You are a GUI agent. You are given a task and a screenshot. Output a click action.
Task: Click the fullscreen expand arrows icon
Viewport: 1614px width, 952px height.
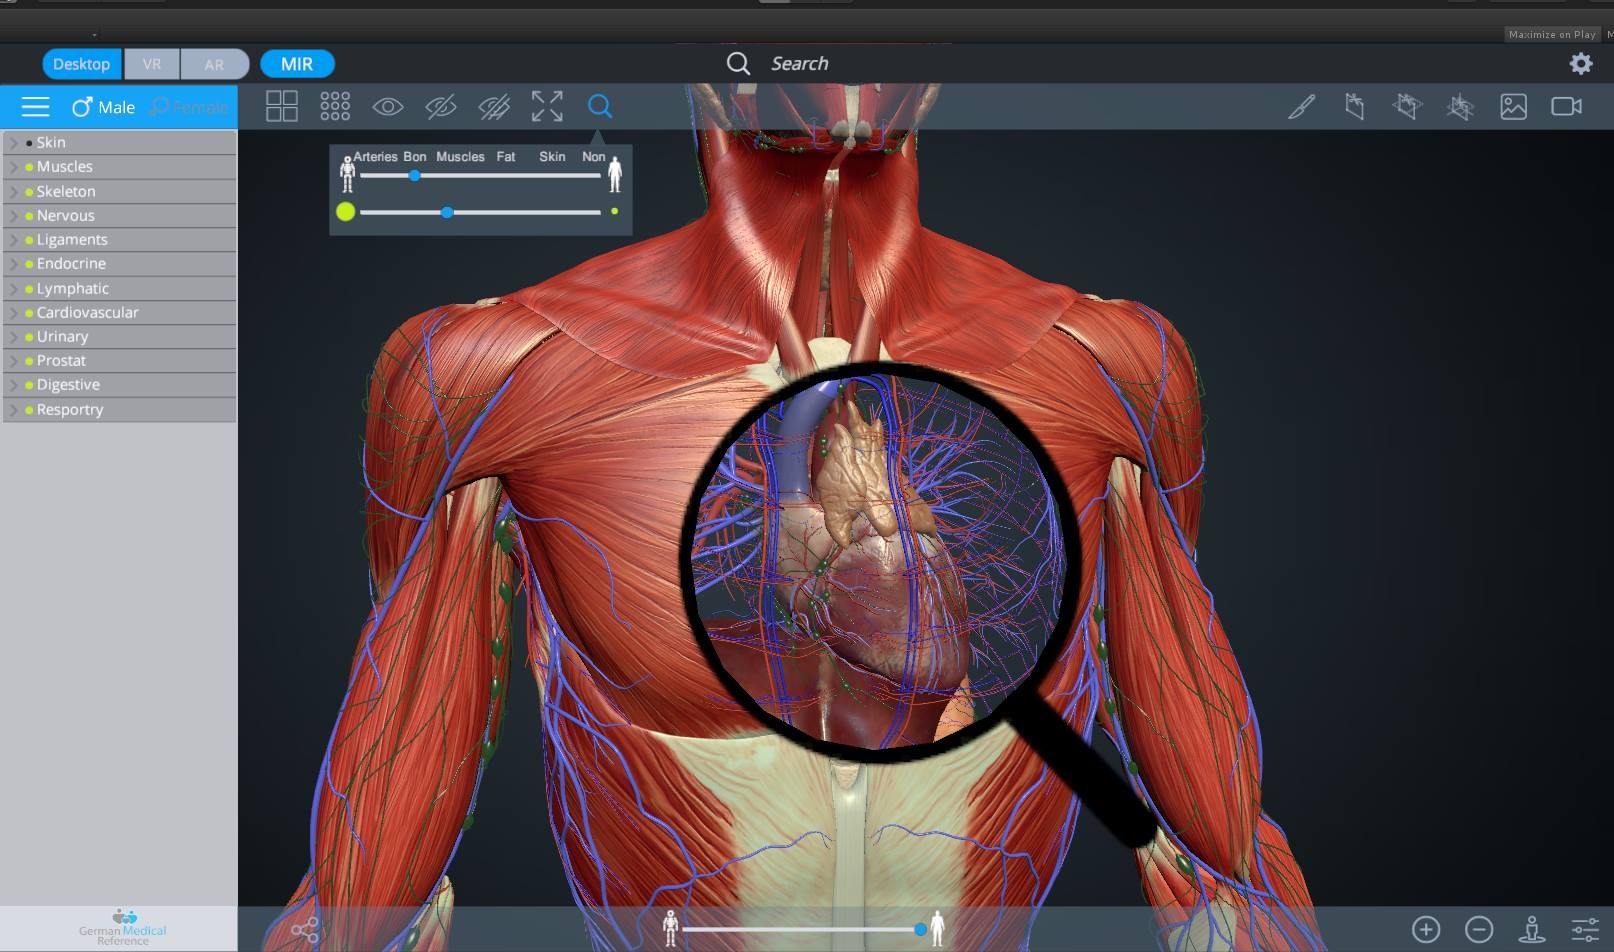click(x=547, y=106)
